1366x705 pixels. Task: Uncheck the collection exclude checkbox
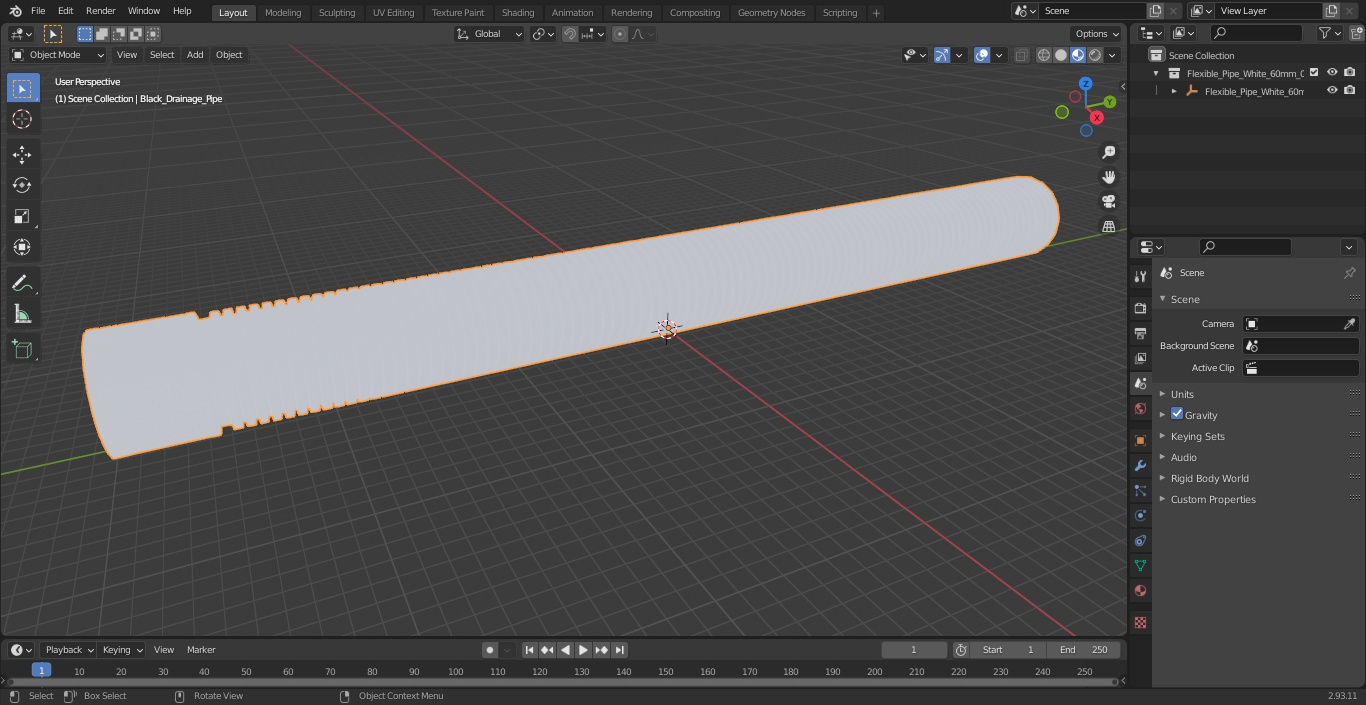click(x=1314, y=72)
